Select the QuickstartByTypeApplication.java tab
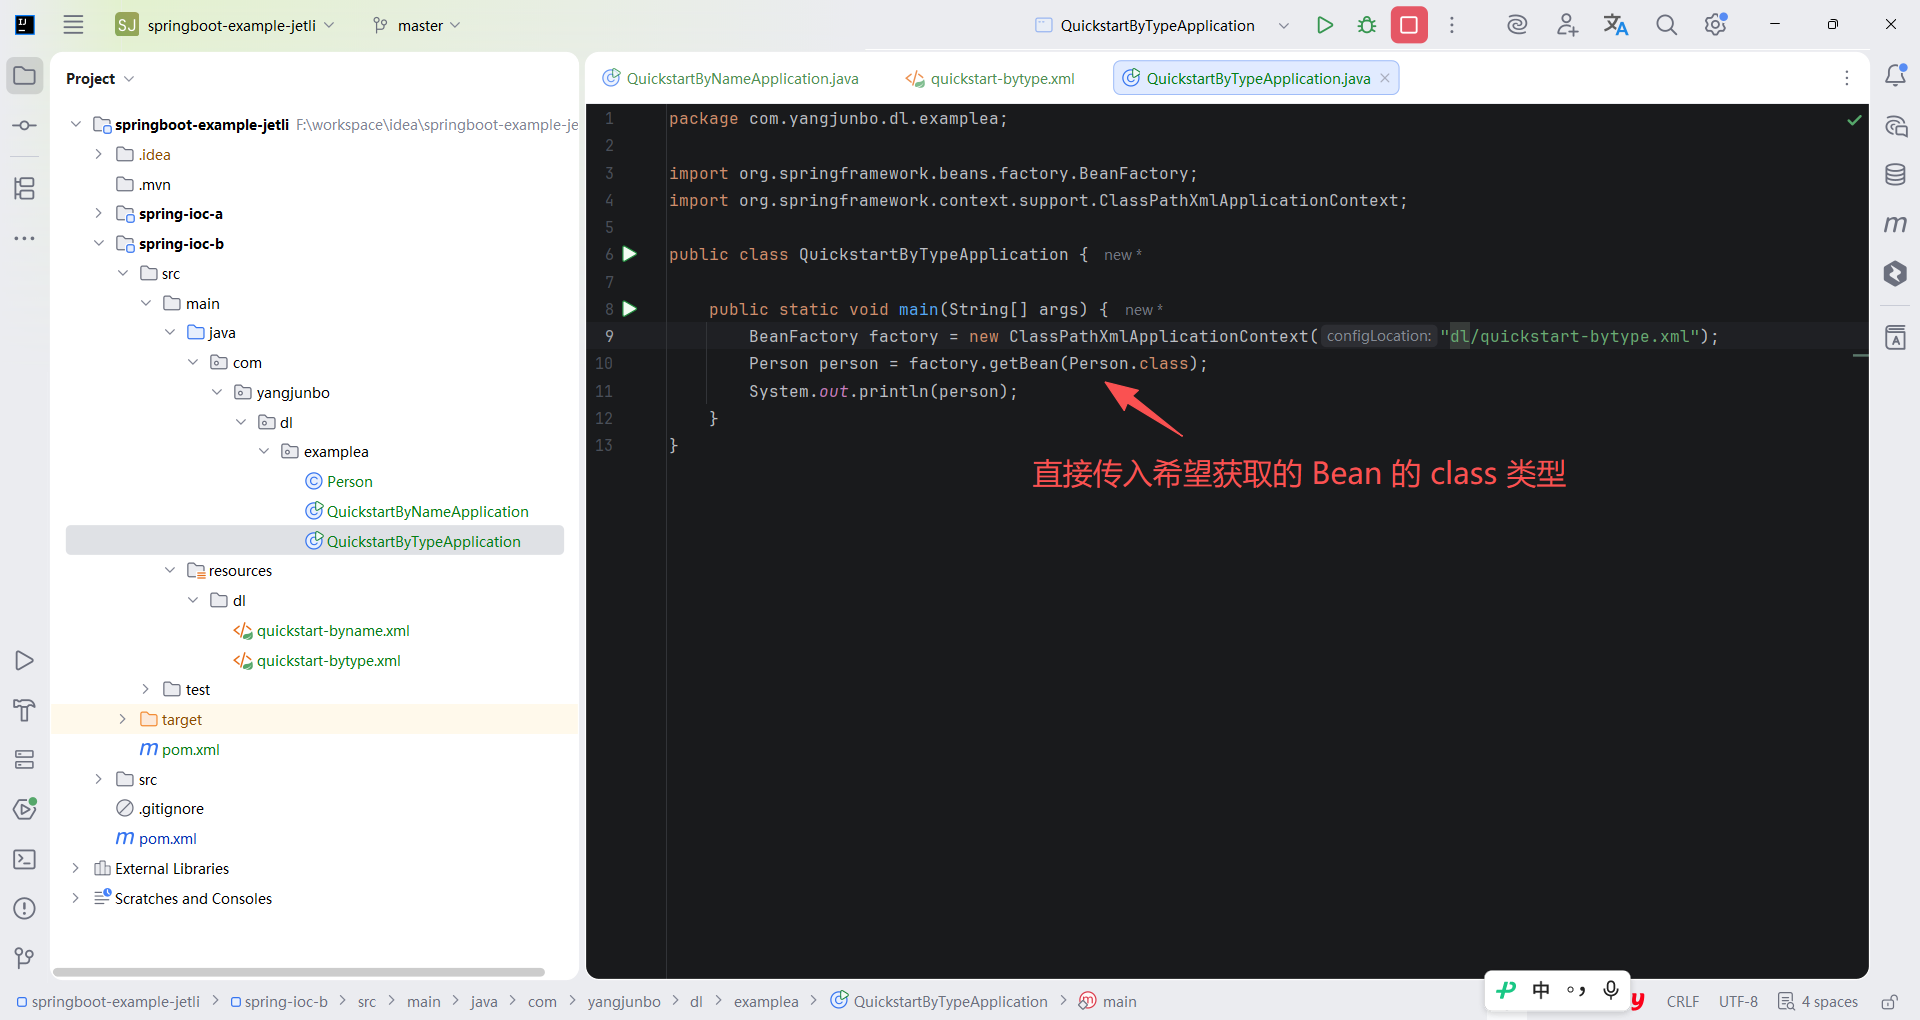This screenshot has height=1020, width=1920. coord(1257,78)
